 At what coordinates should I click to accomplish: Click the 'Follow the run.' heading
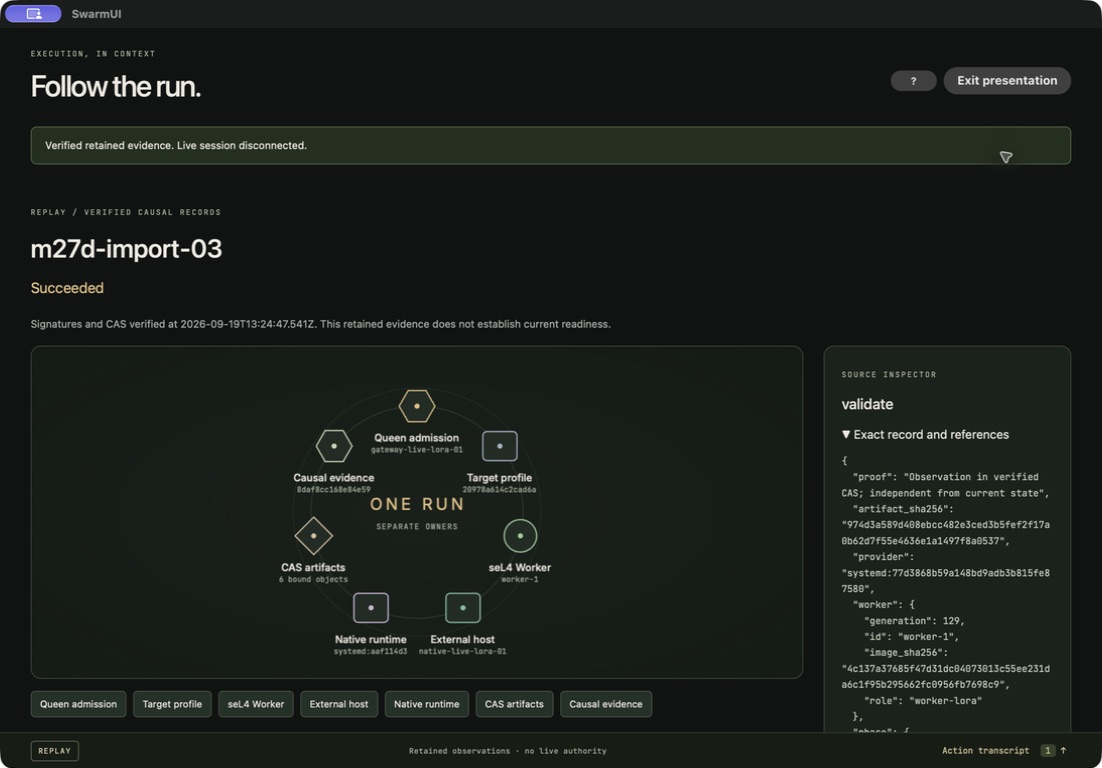(116, 86)
